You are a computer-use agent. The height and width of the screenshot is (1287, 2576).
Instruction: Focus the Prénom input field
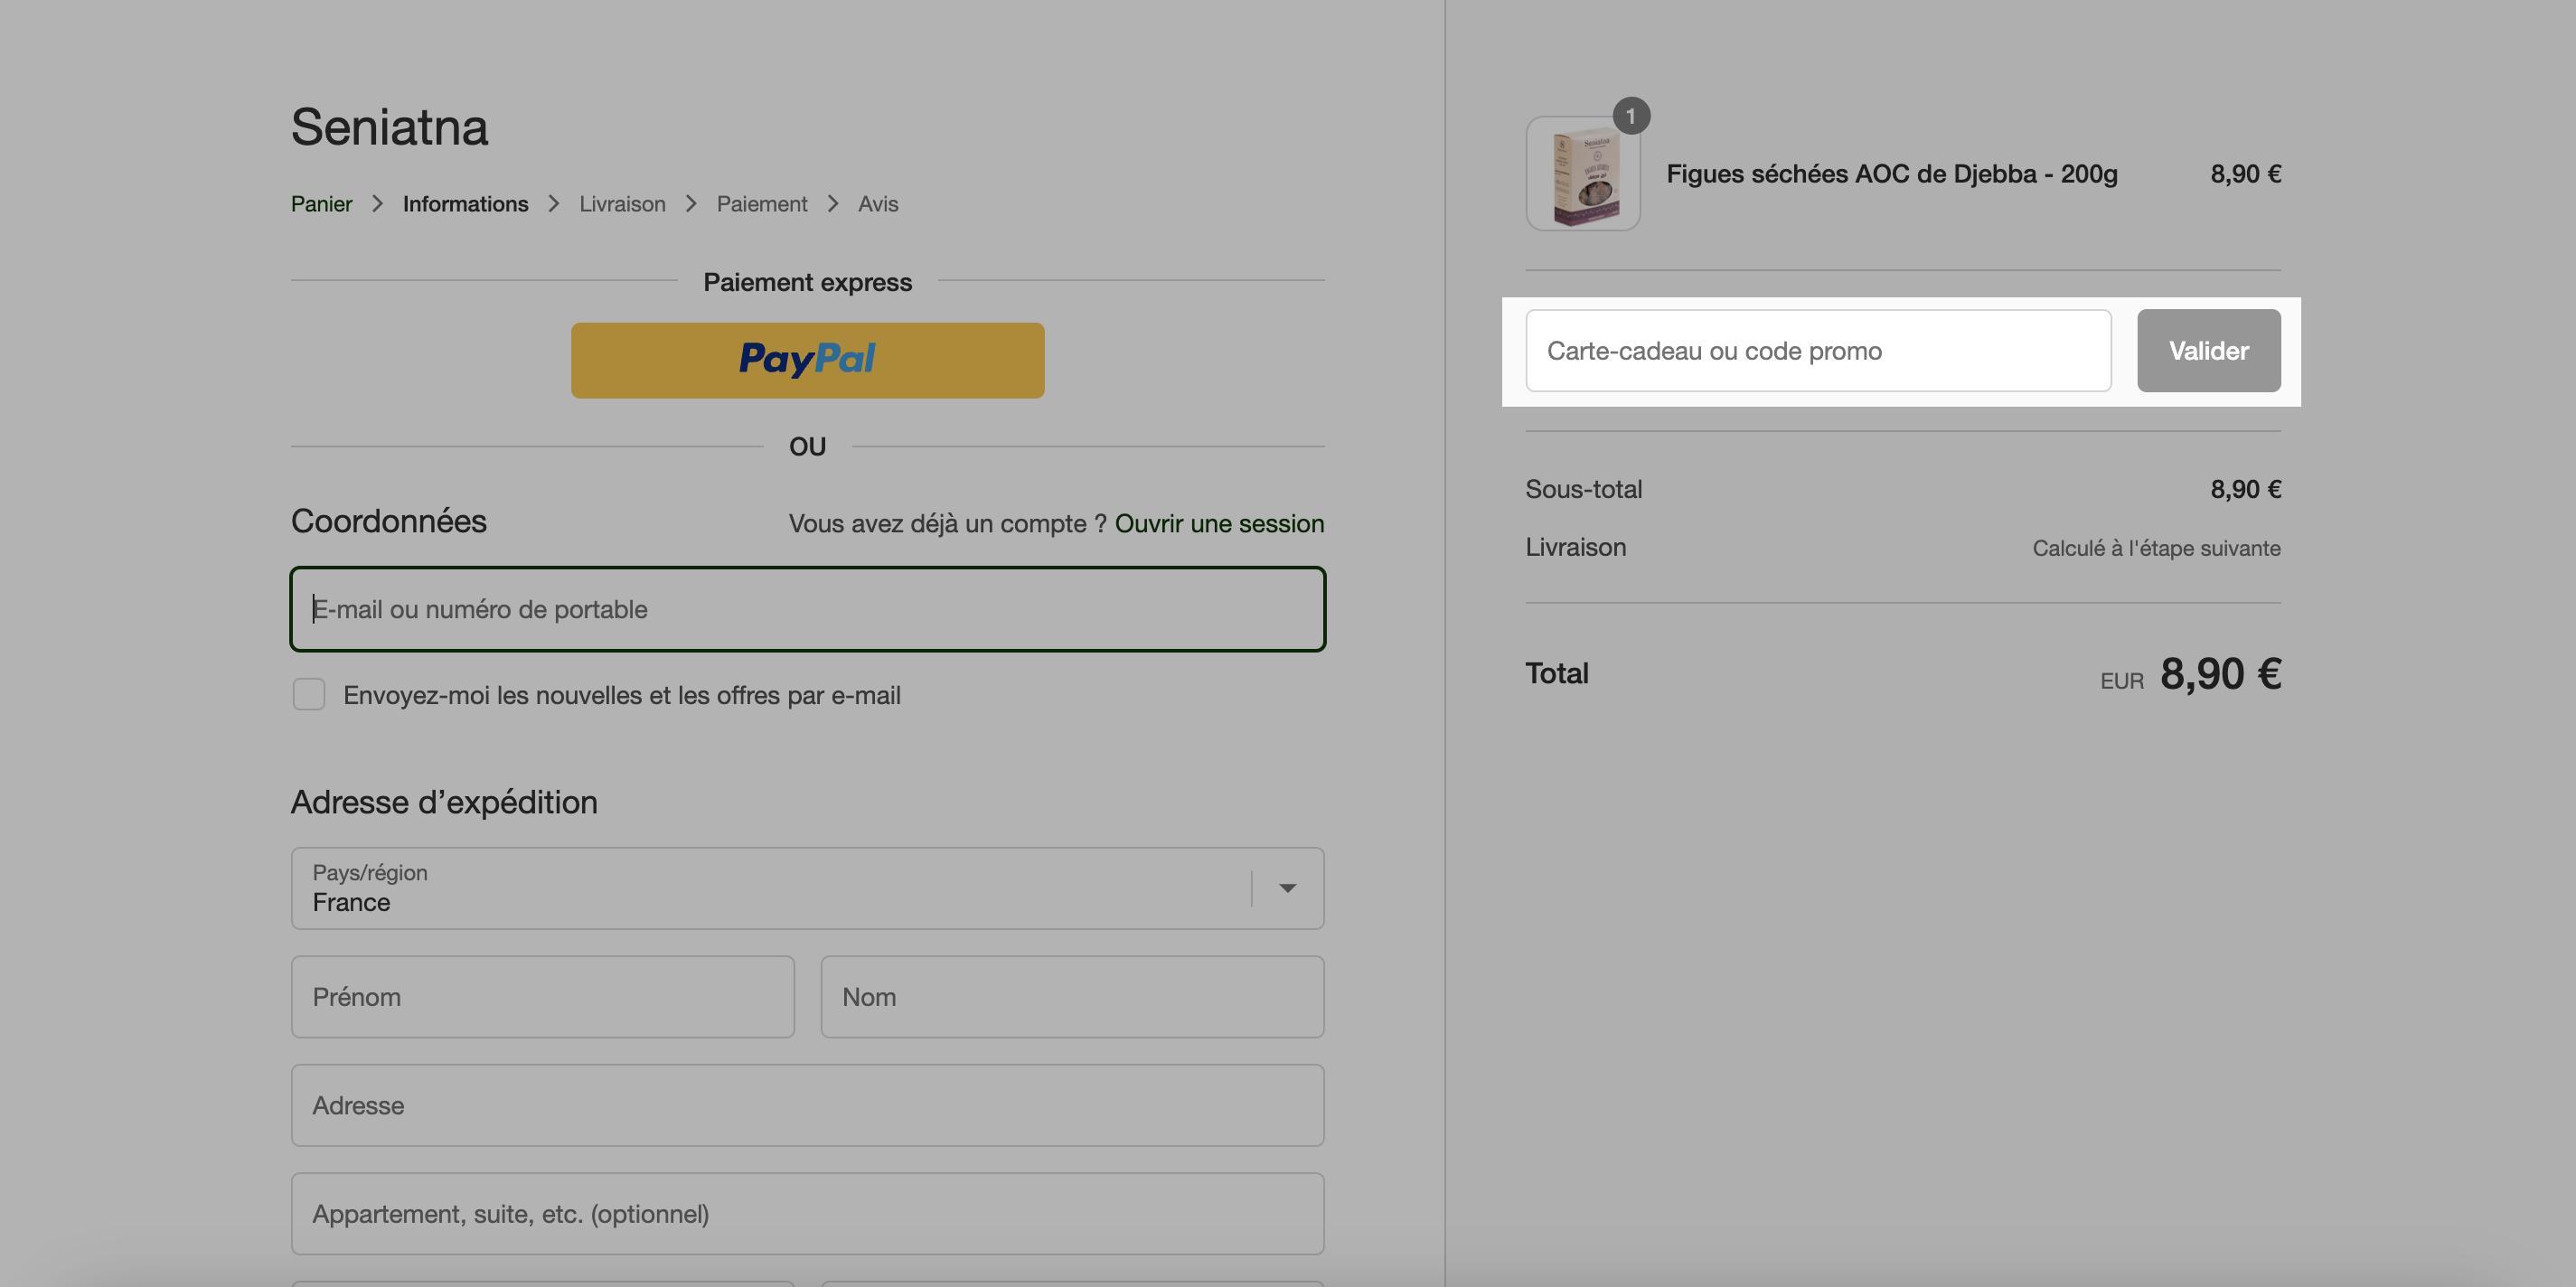coord(542,996)
